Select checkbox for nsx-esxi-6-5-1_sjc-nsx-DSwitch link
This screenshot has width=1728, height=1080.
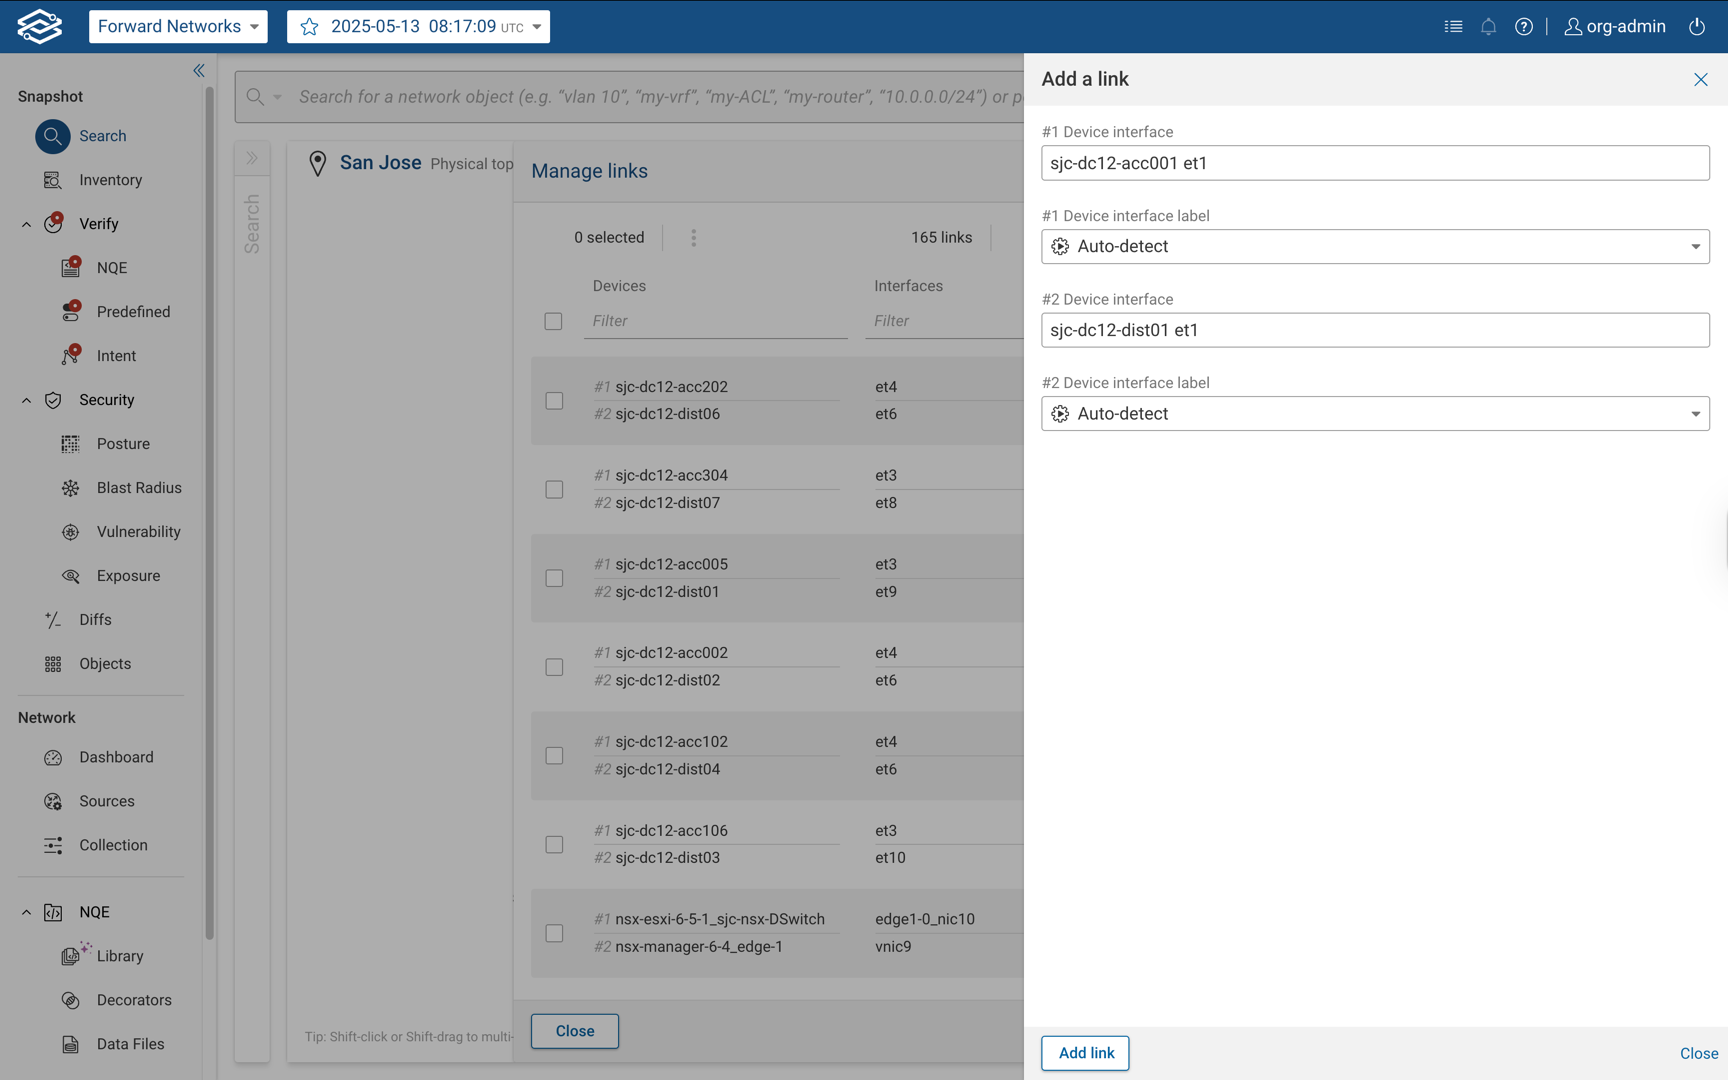[x=554, y=933]
